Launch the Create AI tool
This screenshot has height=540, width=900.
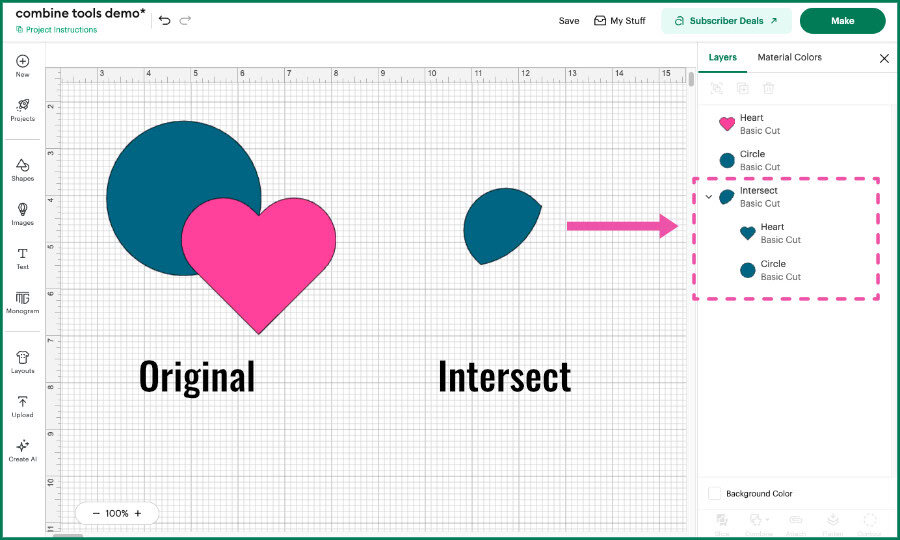(22, 450)
